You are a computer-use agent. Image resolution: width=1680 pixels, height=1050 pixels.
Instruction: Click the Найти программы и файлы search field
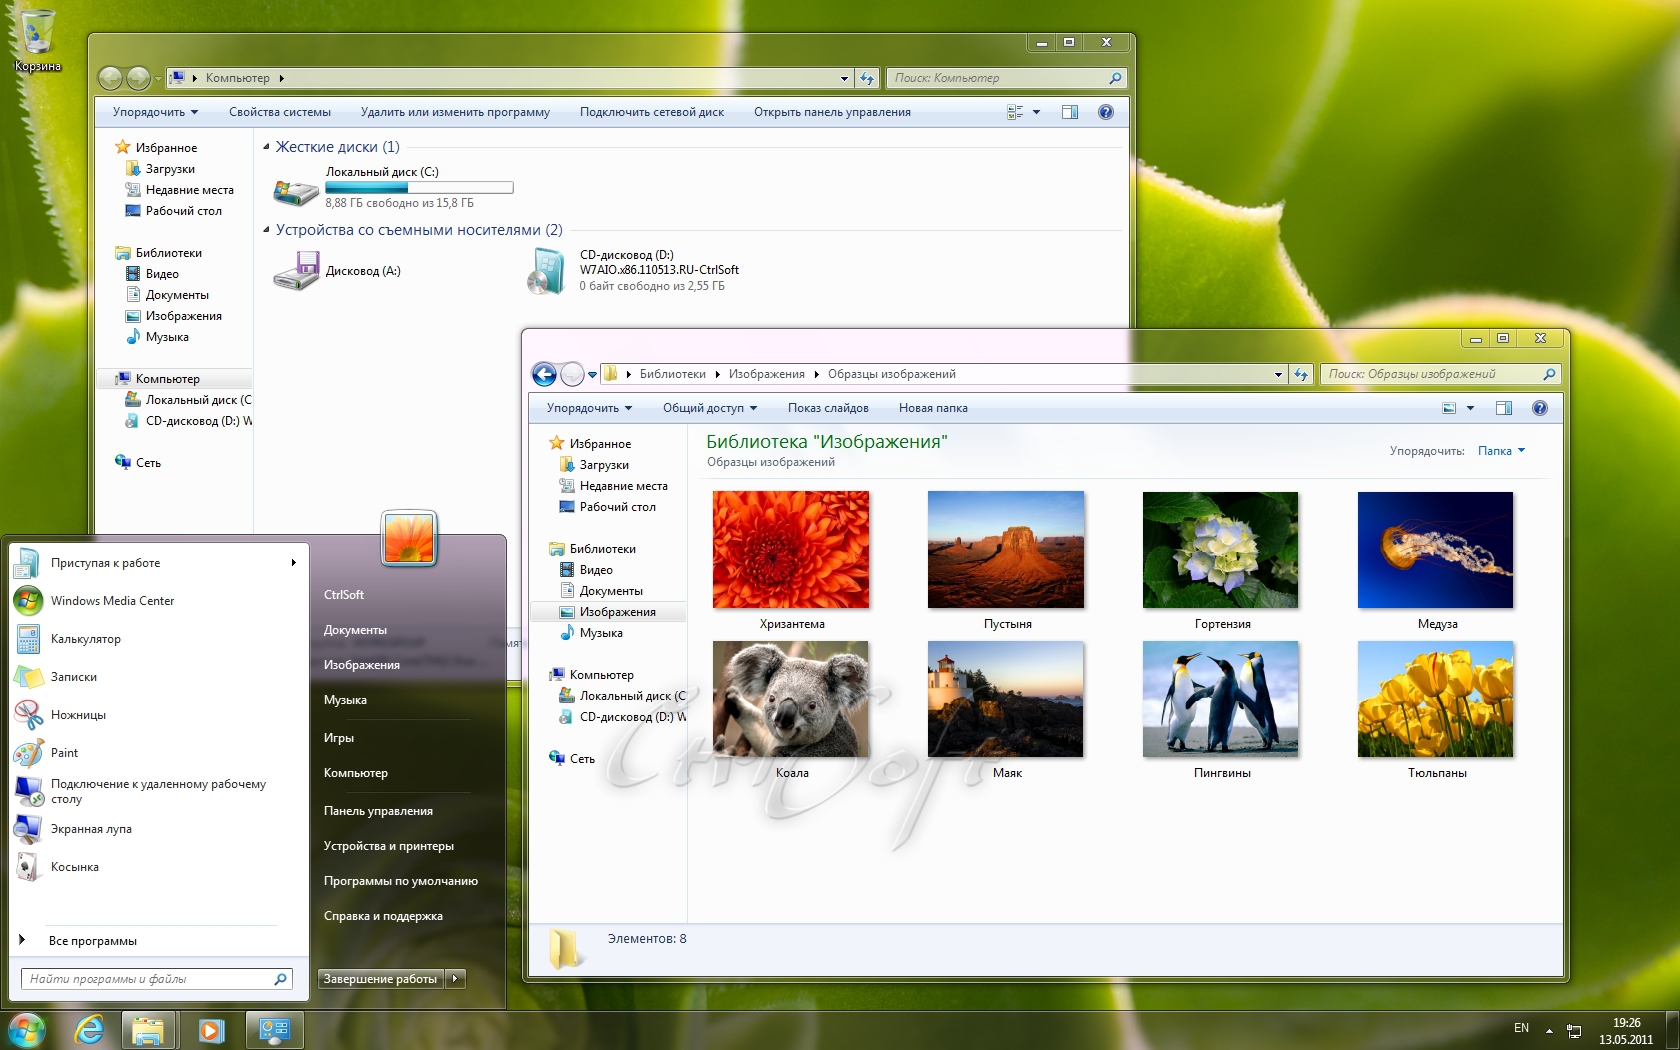click(x=148, y=979)
